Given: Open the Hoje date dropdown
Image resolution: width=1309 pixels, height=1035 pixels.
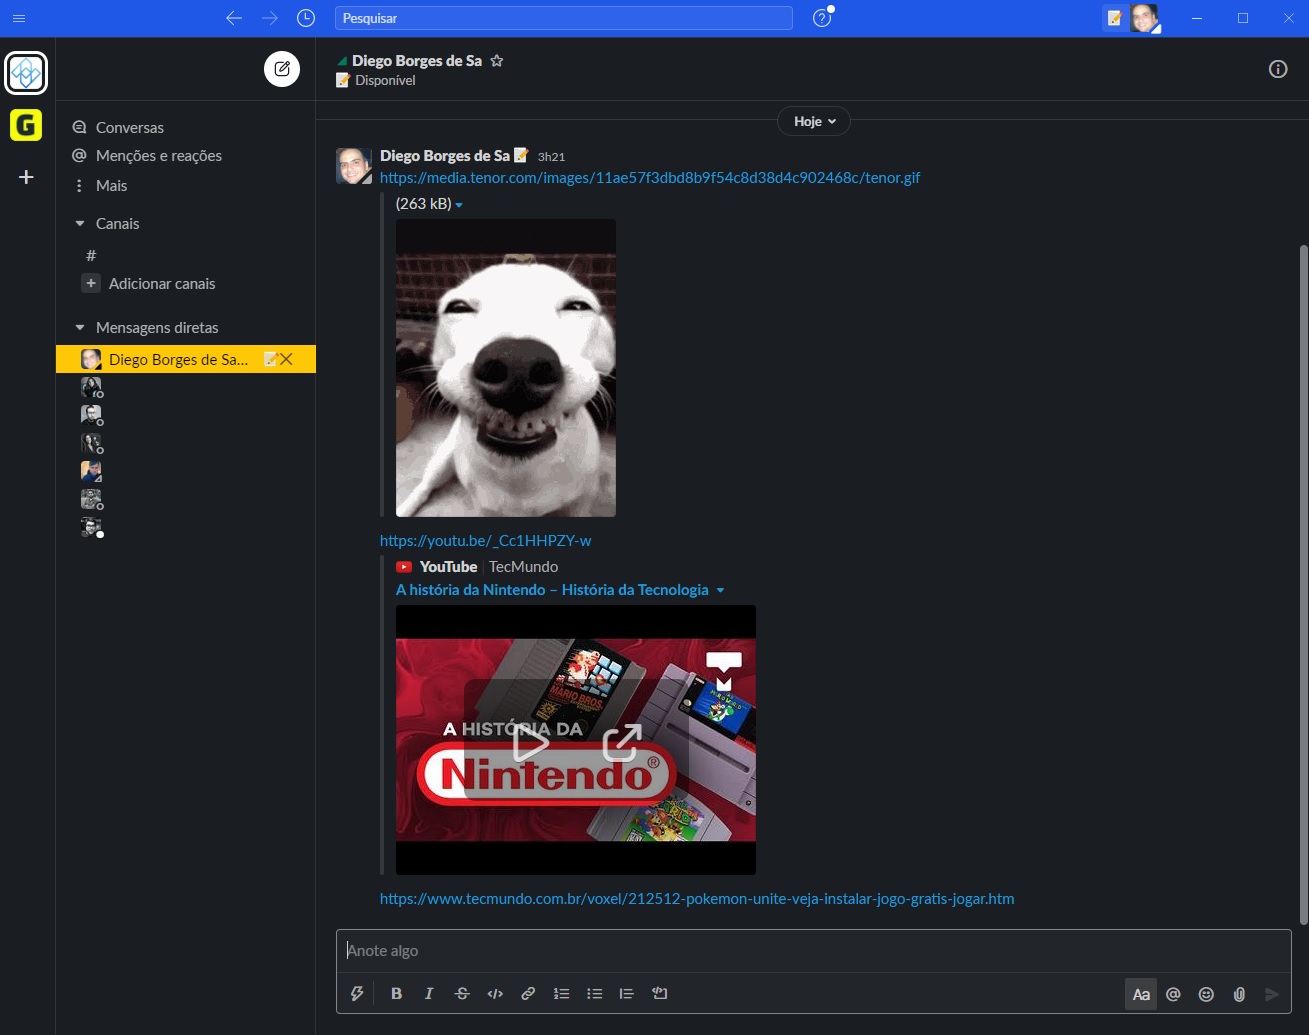Looking at the screenshot, I should [x=814, y=121].
